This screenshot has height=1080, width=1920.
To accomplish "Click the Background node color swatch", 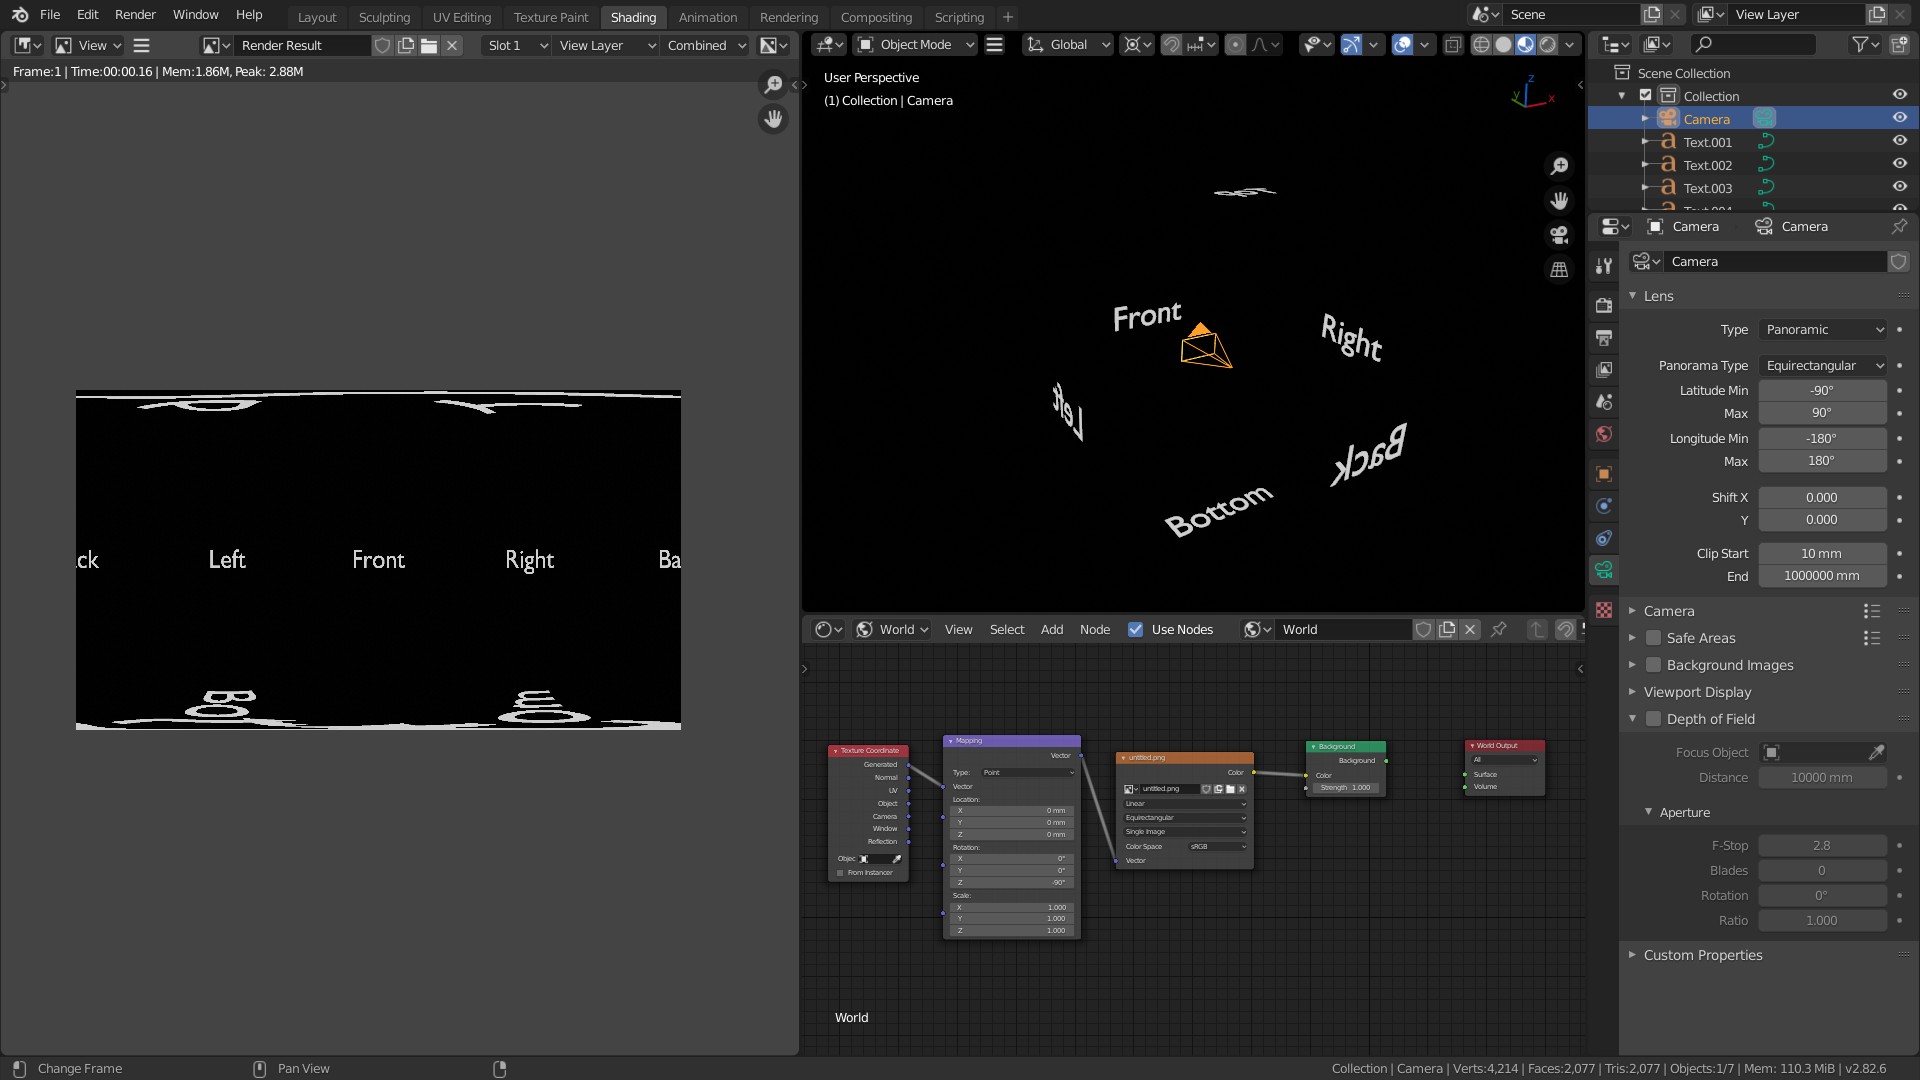I will tap(1360, 775).
